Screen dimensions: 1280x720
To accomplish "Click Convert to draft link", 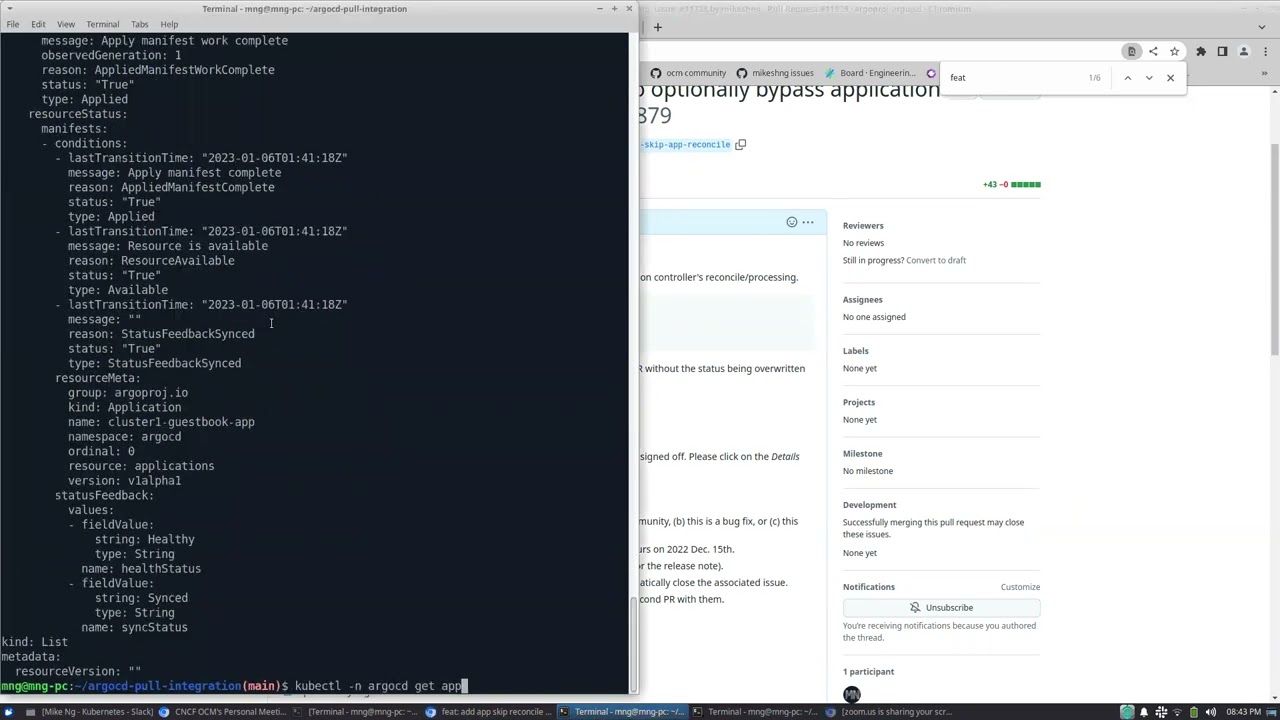I will click(936, 260).
